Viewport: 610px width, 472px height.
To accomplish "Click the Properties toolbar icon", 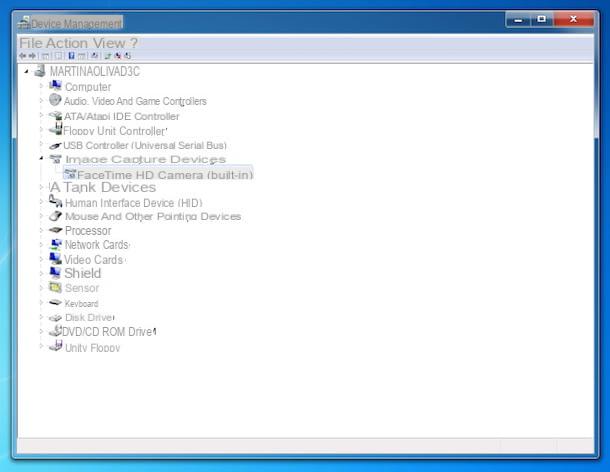I will pos(58,56).
